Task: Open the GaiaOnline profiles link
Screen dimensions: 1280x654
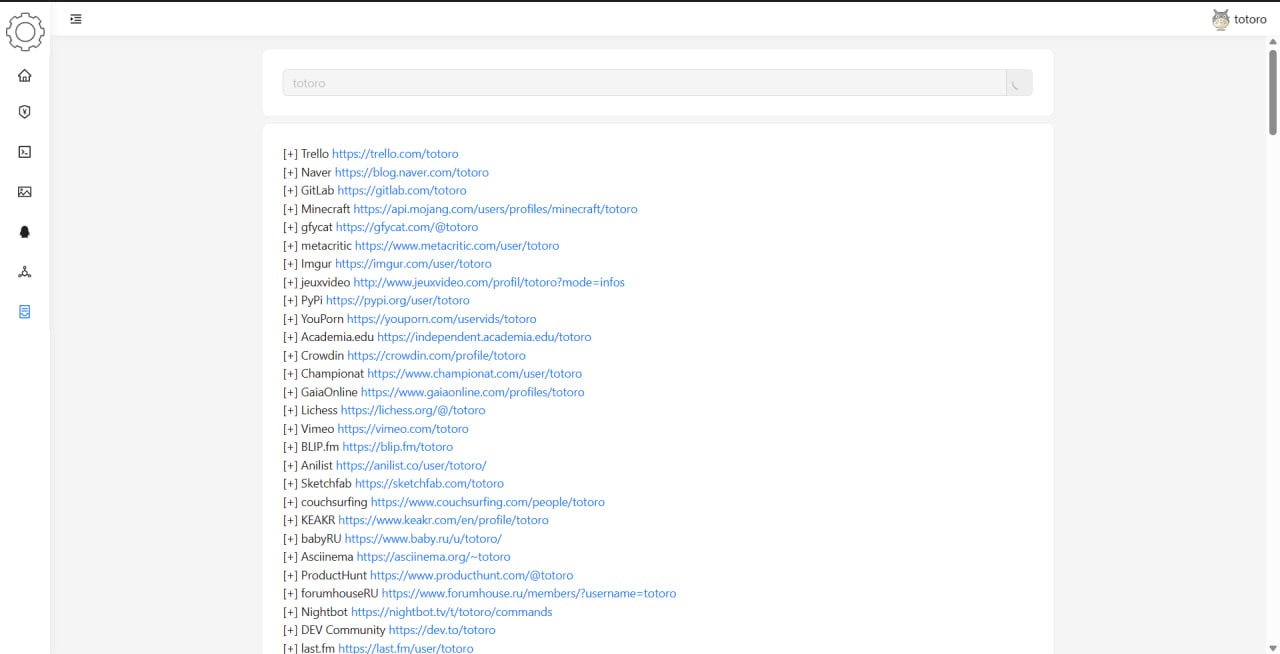Action: [473, 392]
